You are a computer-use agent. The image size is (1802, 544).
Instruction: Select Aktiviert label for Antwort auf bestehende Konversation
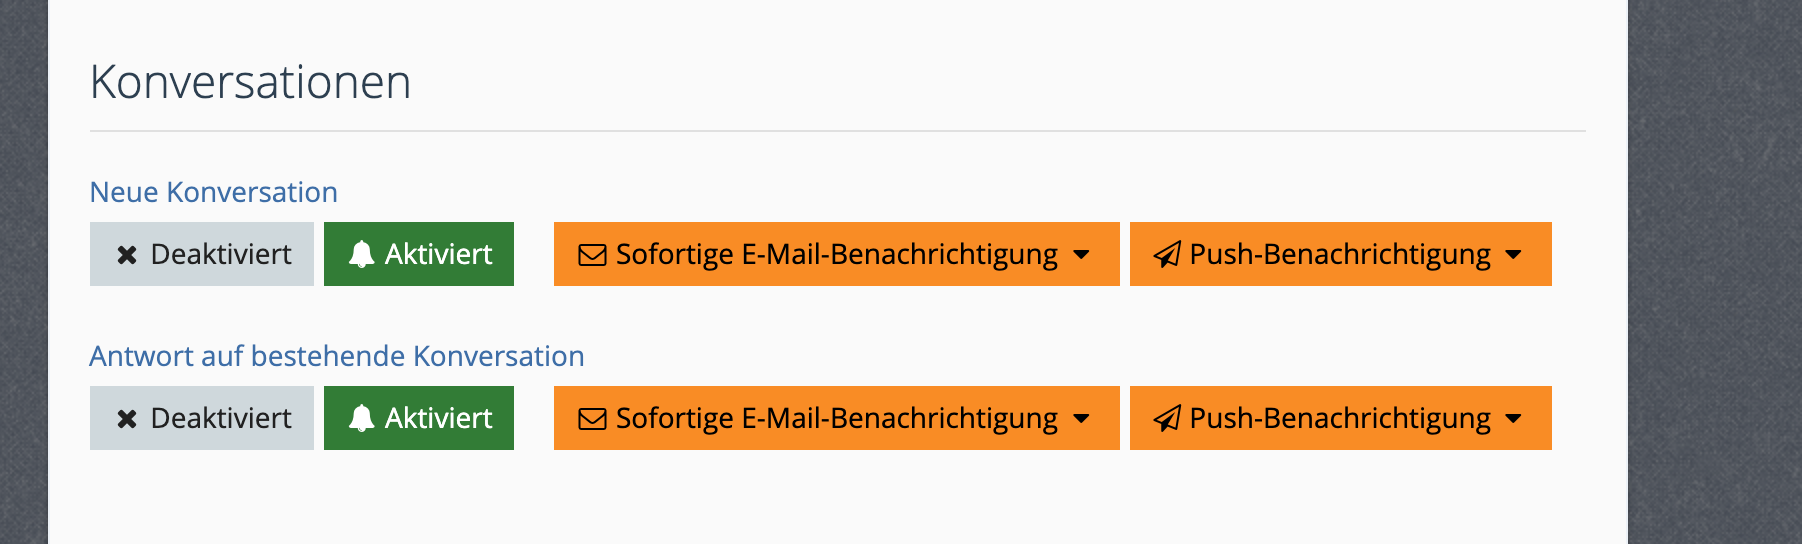[x=438, y=418]
